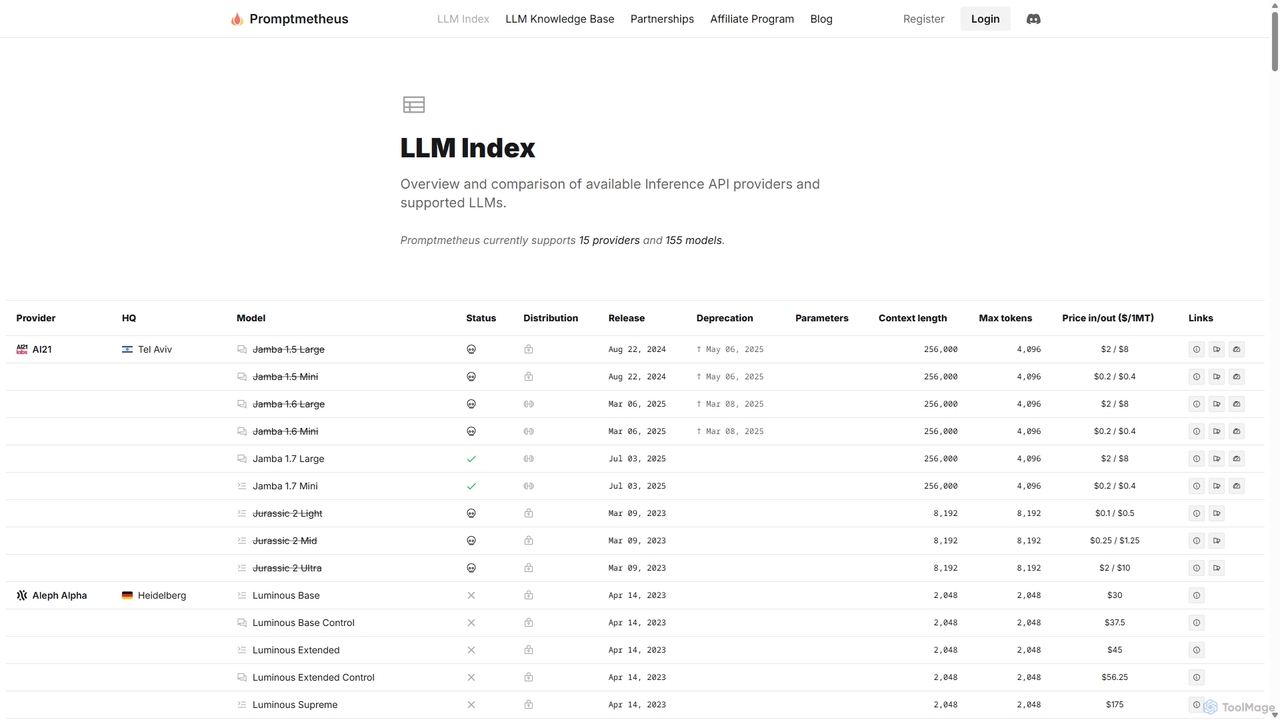Click green check status for Jamba 1.7 Large
The height and width of the screenshot is (720, 1280).
click(x=471, y=459)
